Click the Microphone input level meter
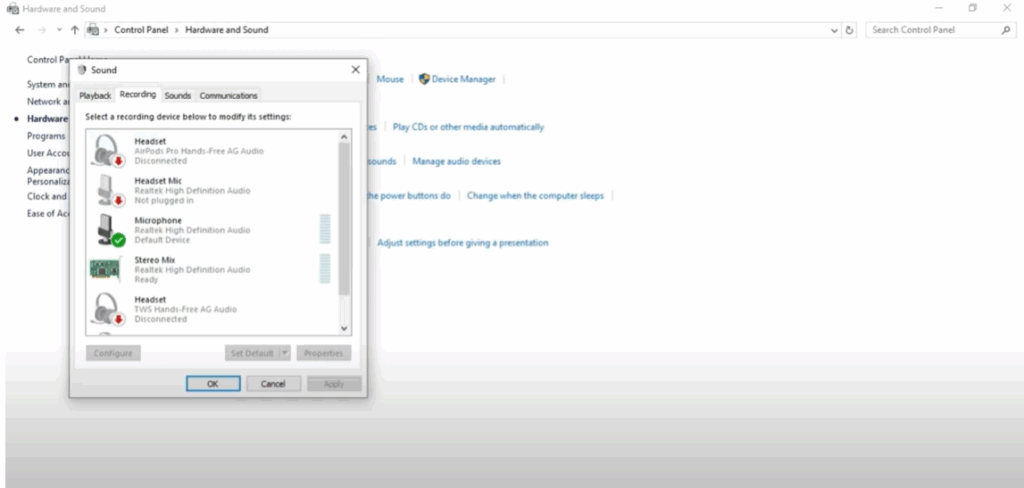Viewport: 1024px width, 488px height. point(324,229)
